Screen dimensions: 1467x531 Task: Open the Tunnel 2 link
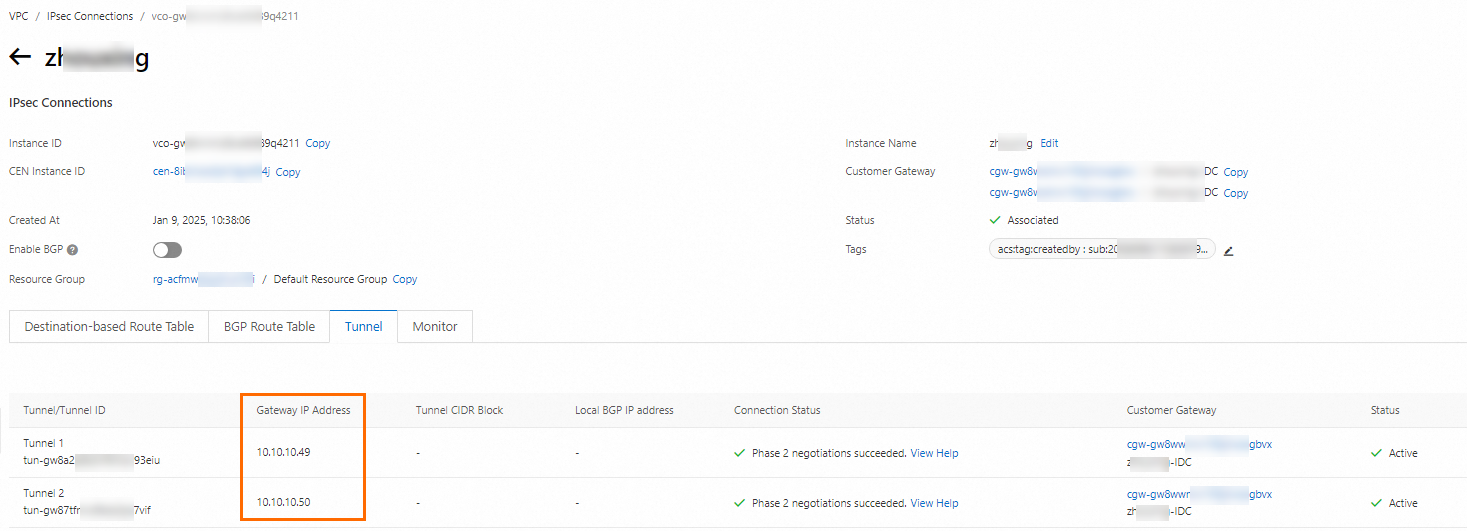tap(43, 493)
